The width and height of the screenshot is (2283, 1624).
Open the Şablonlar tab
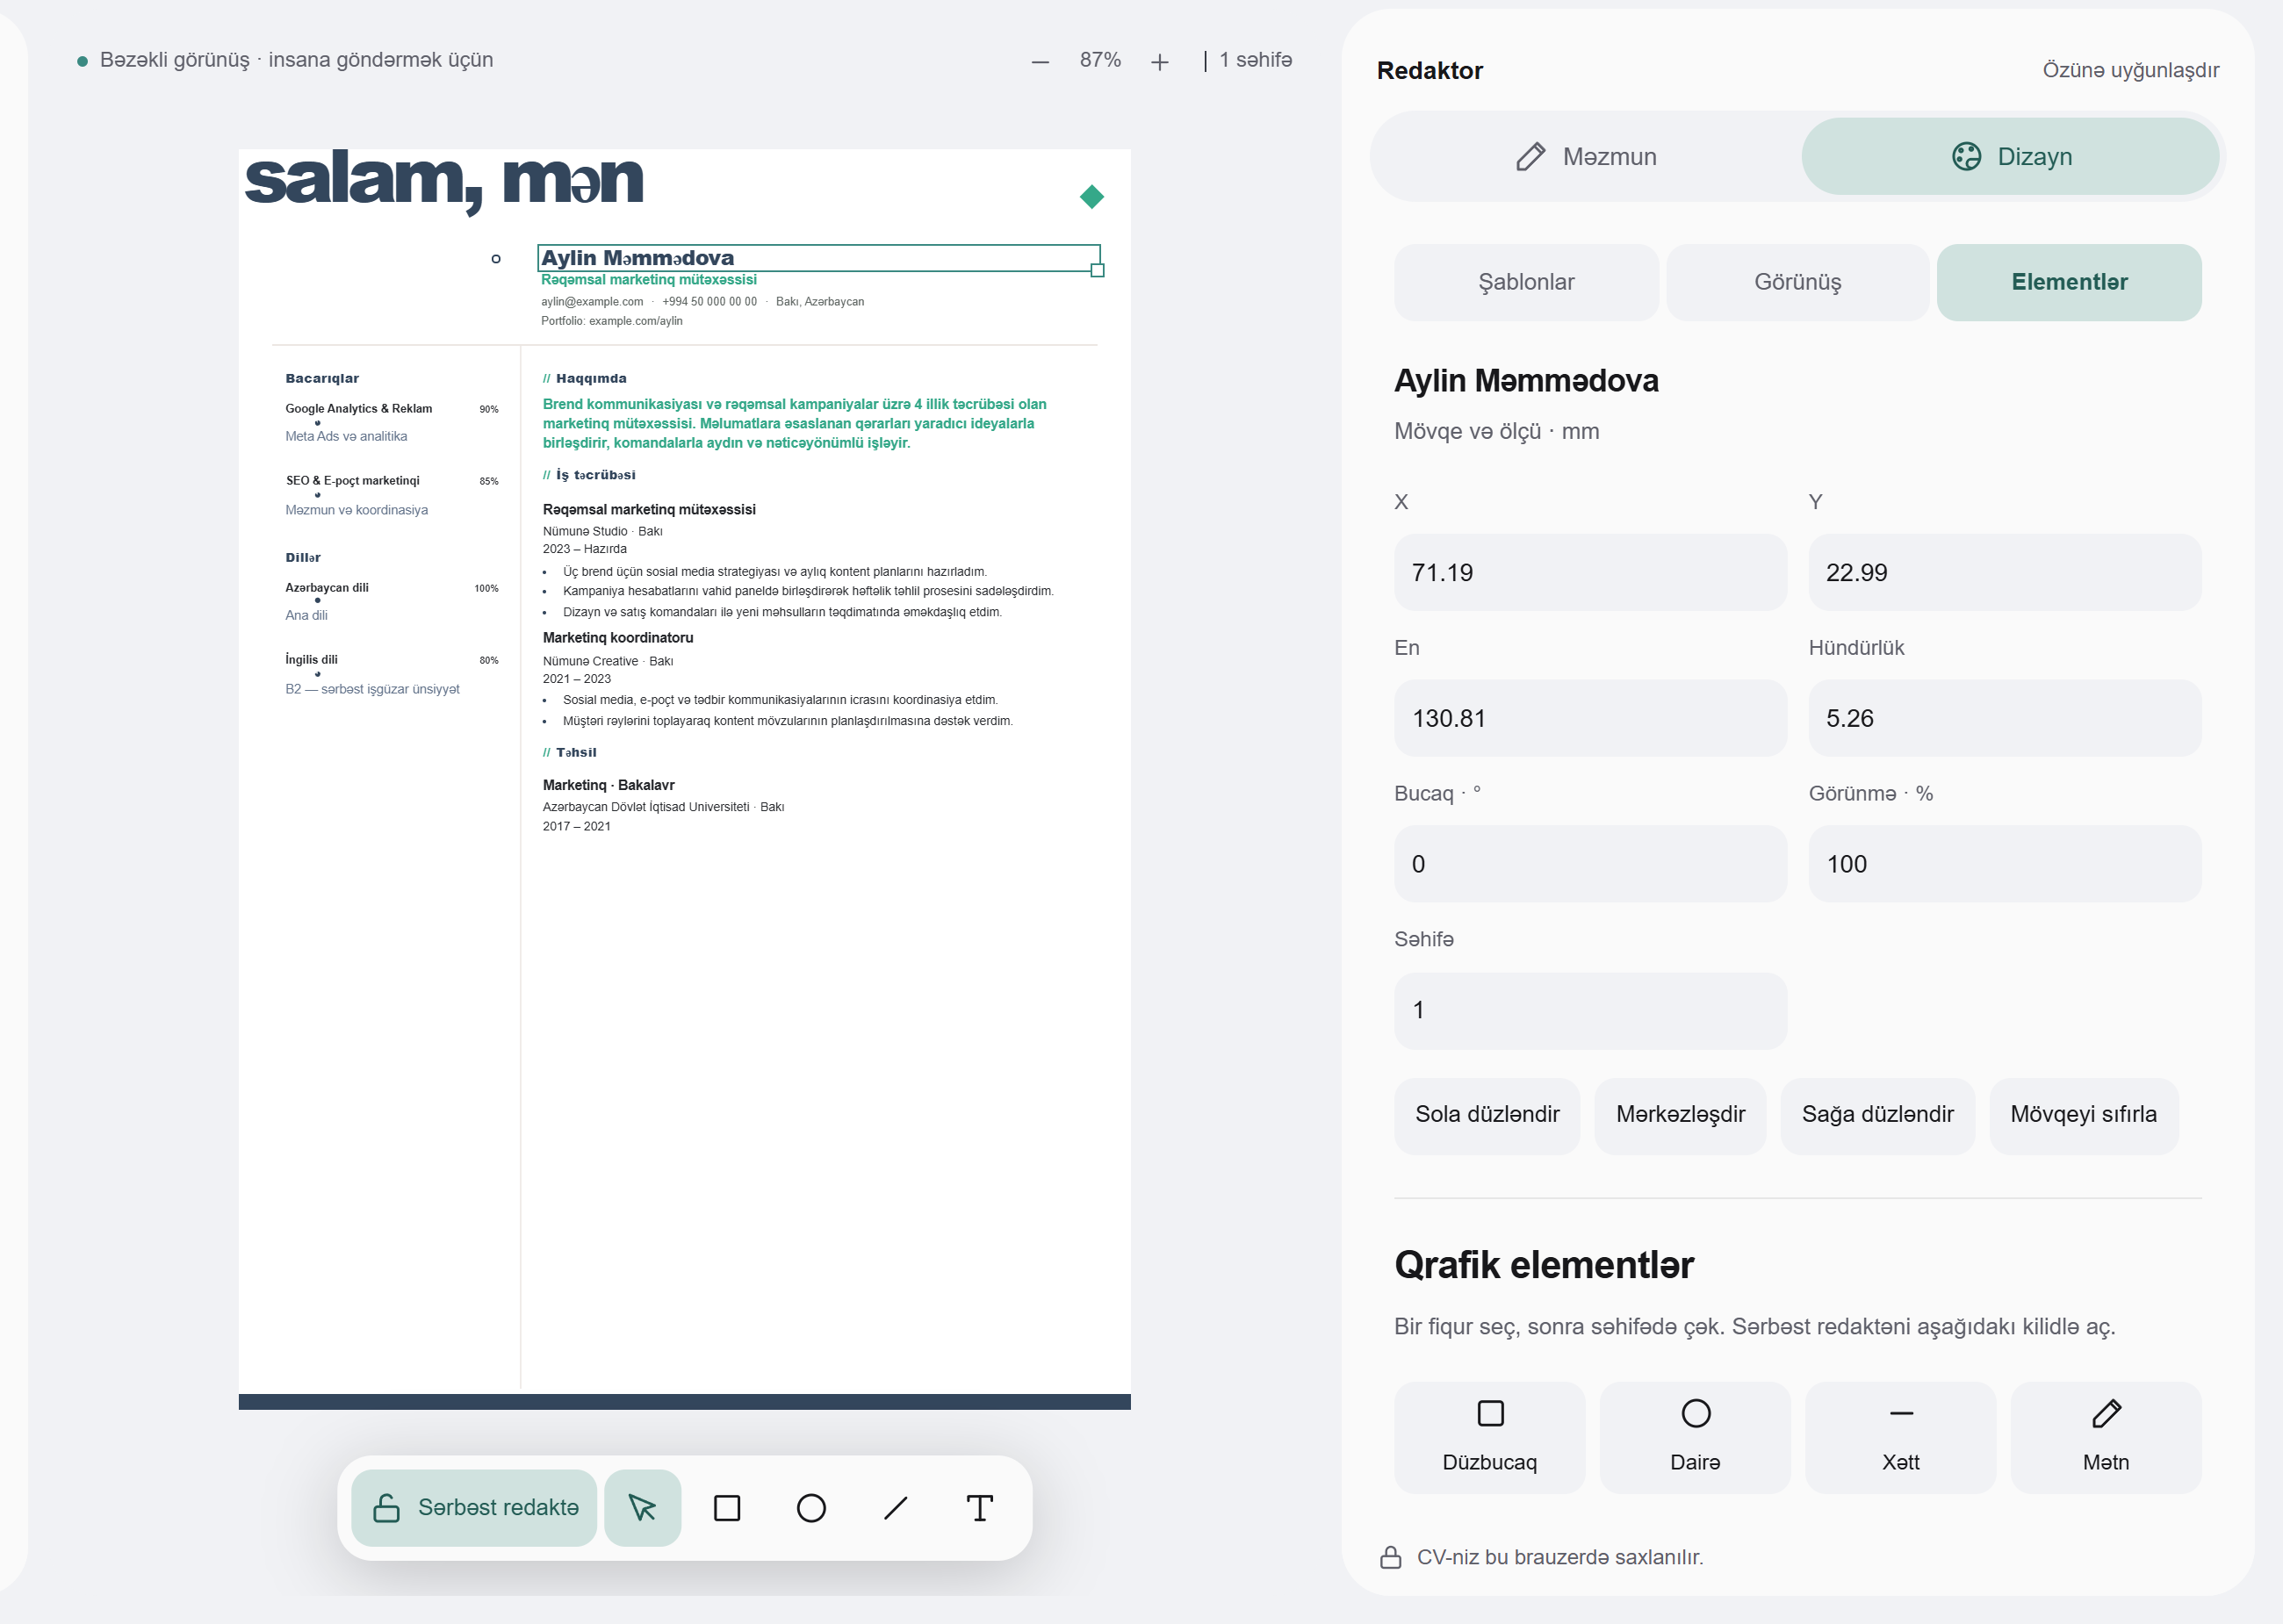click(x=1526, y=282)
